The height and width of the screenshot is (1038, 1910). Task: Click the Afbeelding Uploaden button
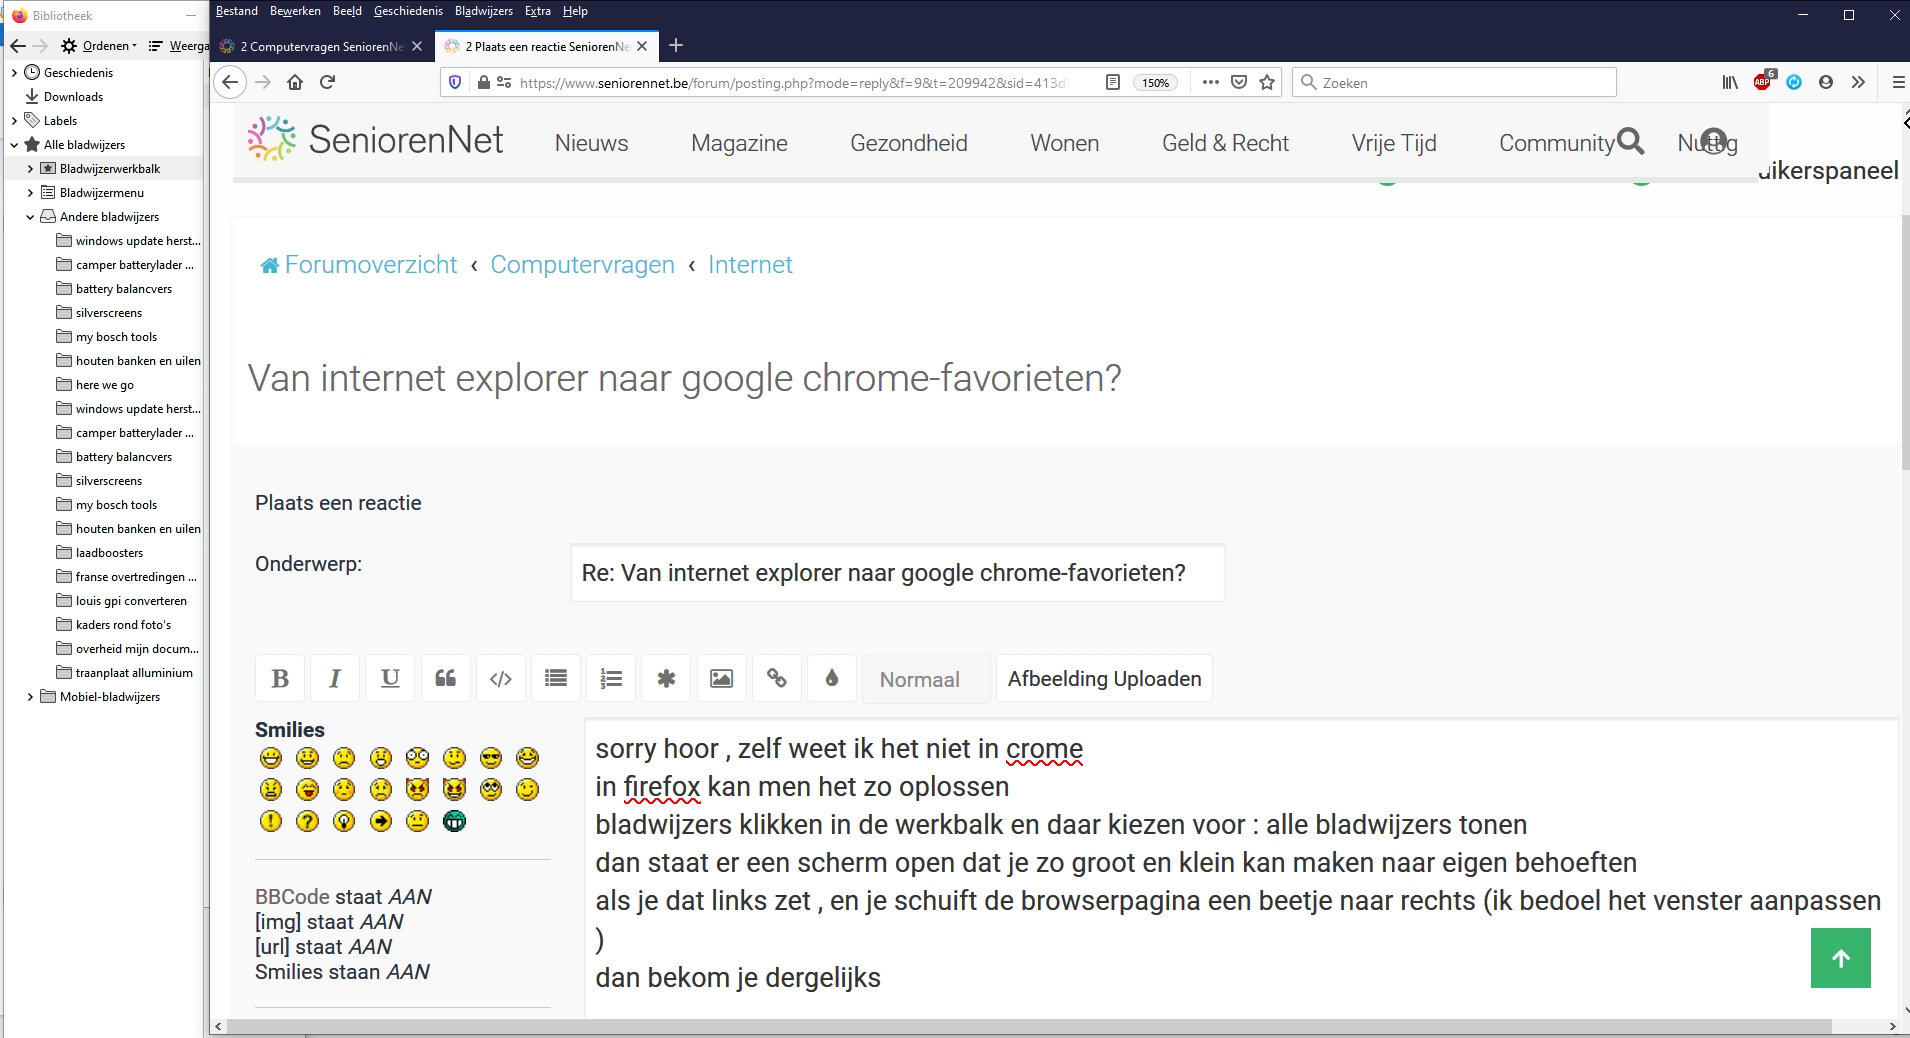click(1104, 679)
